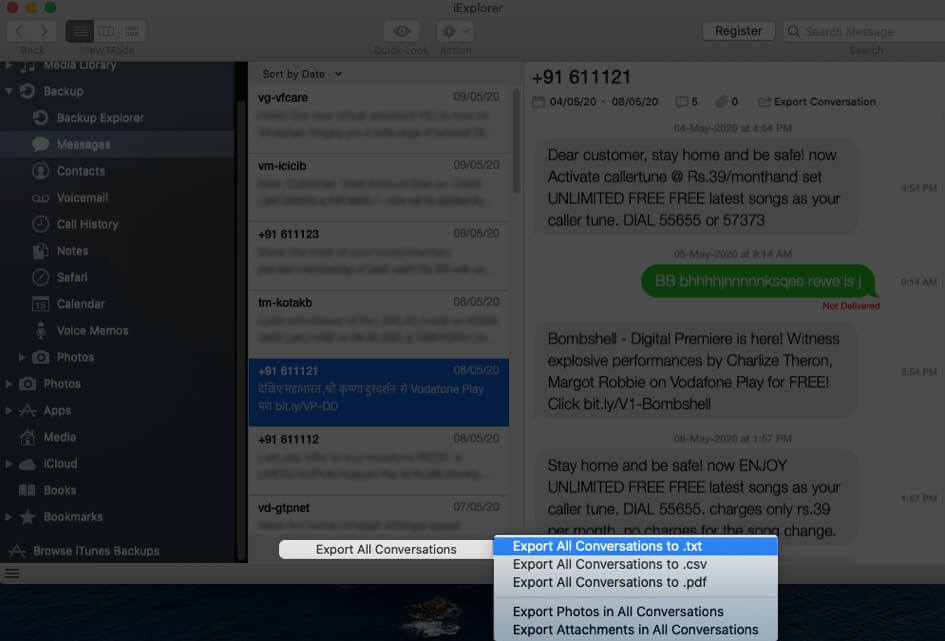Screen dimensions: 945x641
Task: Choose Export All Conversations to .csv
Action: [635, 564]
